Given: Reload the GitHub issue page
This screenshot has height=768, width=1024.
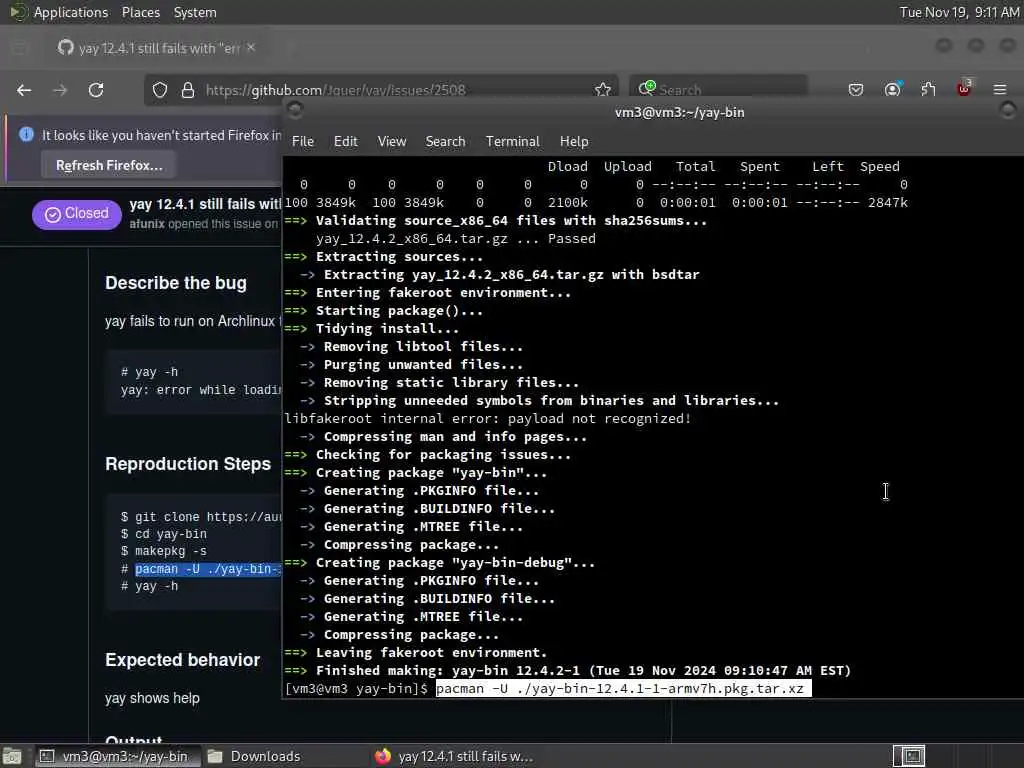Looking at the screenshot, I should tap(96, 90).
